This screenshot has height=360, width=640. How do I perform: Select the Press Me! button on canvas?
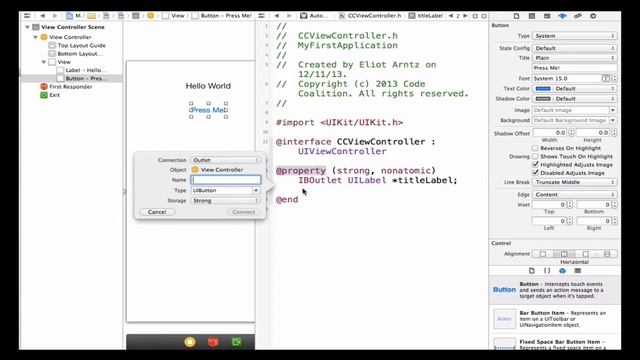coord(209,110)
